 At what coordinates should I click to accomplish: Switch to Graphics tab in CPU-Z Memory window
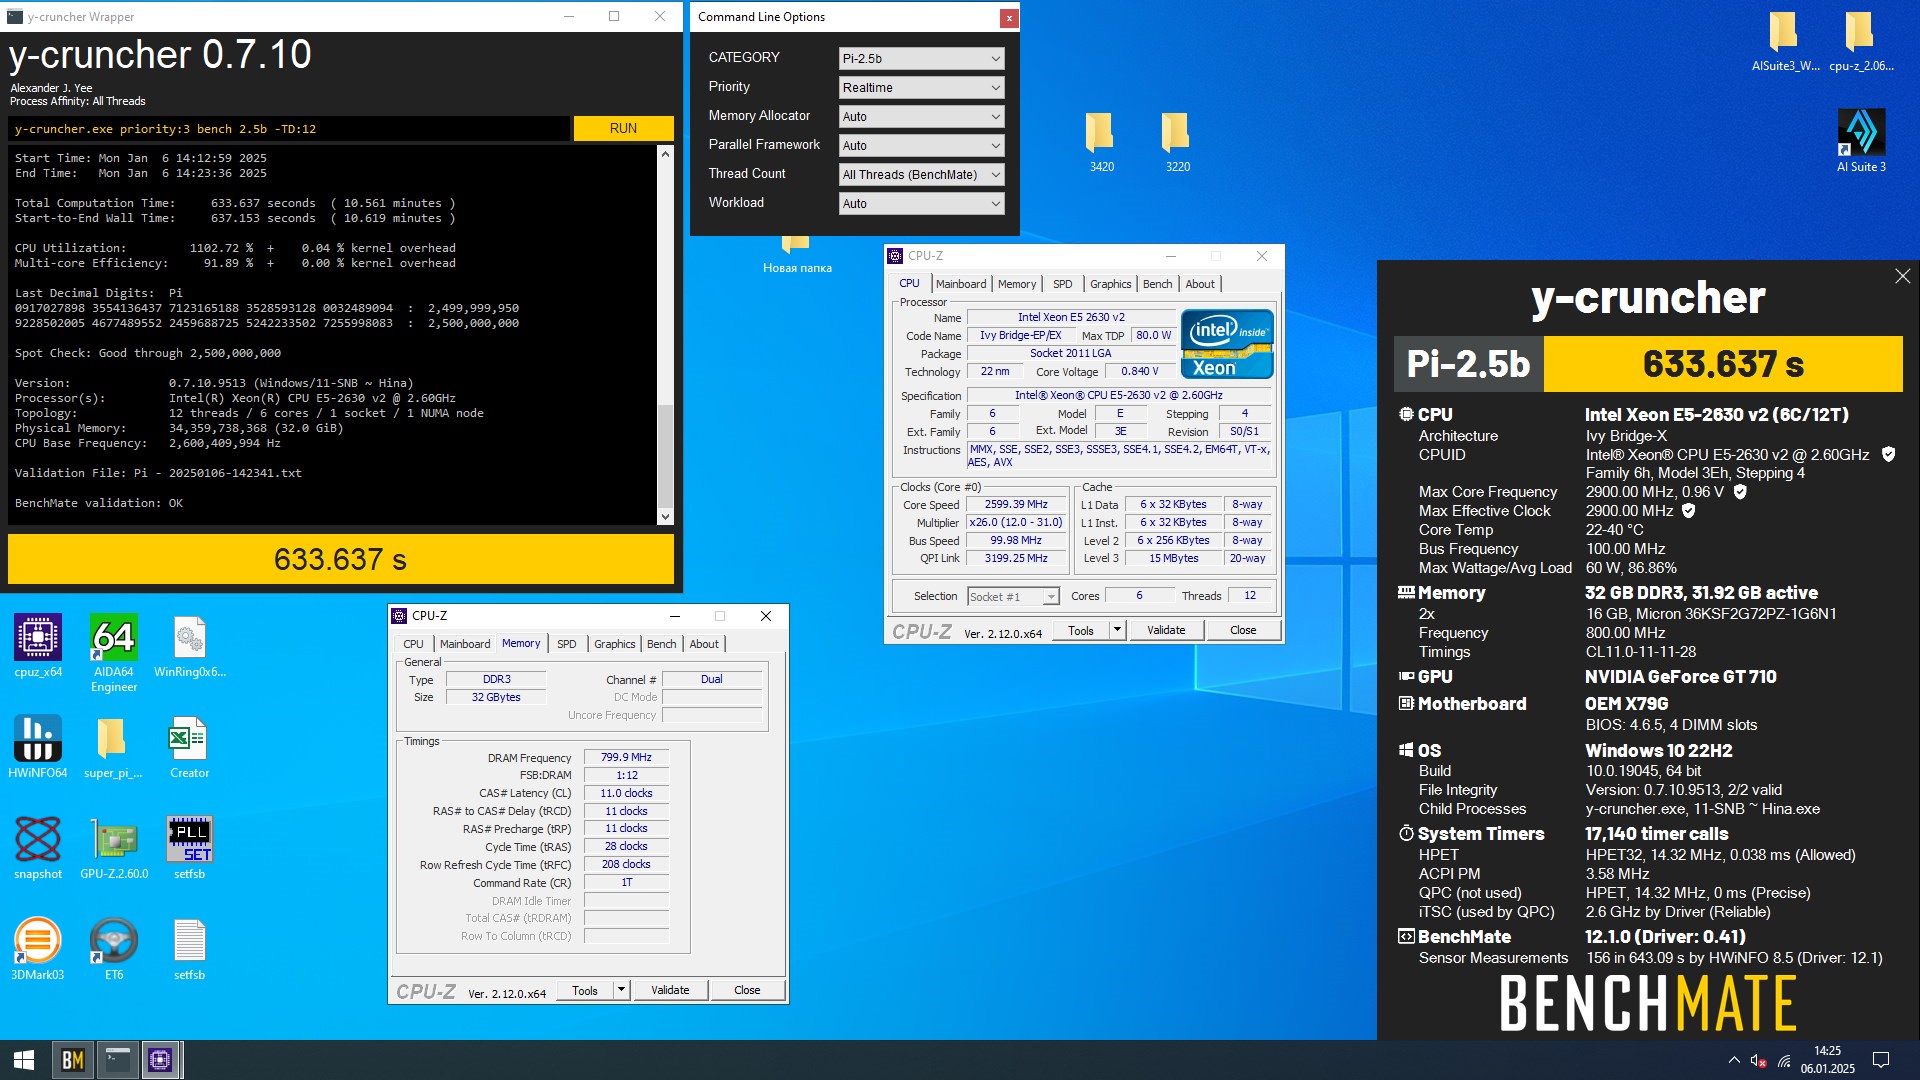click(x=614, y=644)
